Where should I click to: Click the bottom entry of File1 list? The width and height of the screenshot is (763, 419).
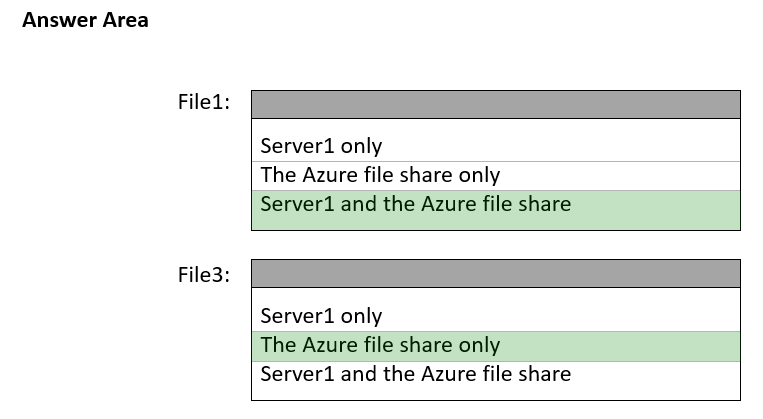tap(415, 205)
